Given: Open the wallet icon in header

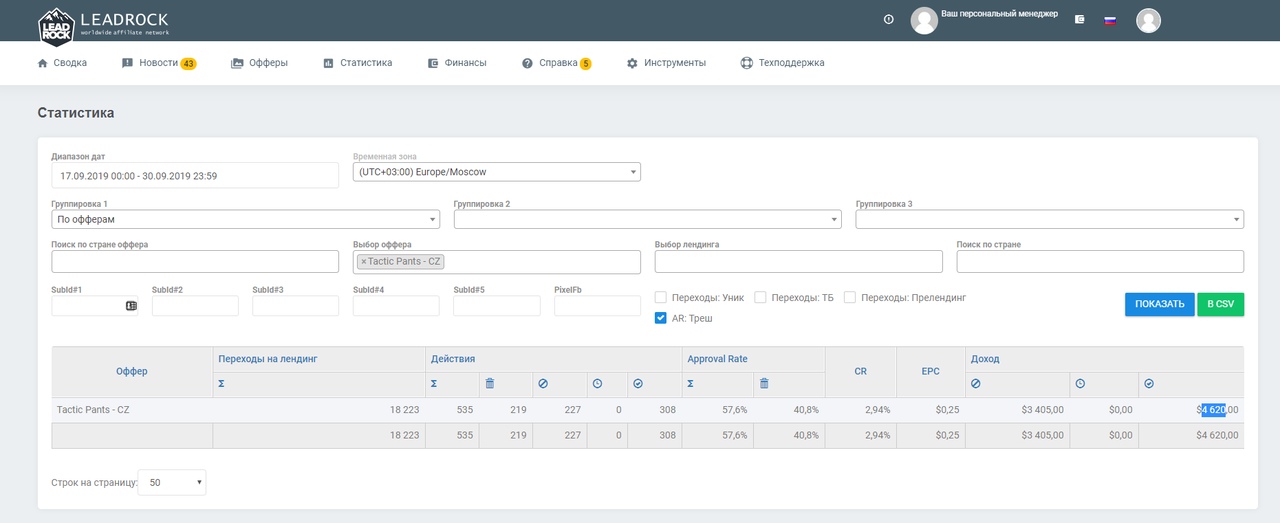Looking at the screenshot, I should 1079,19.
